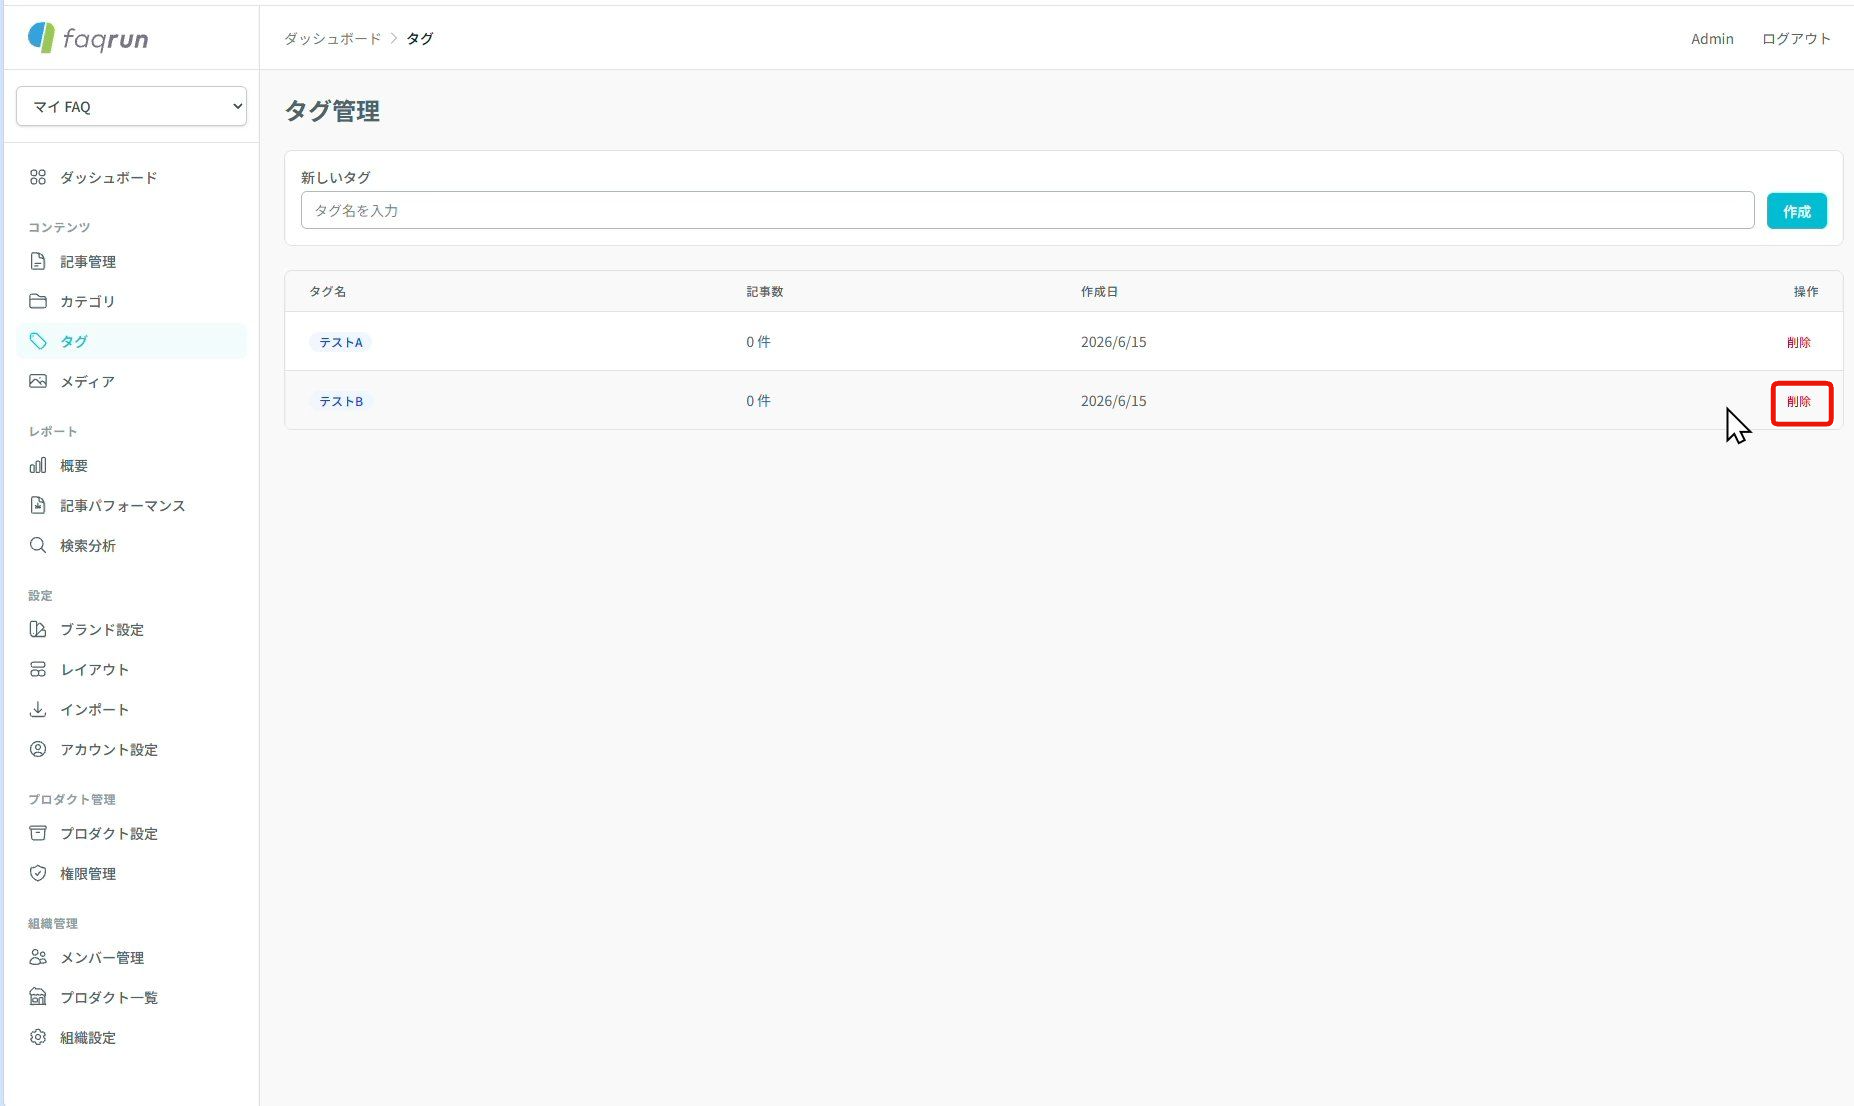Click タグ in the breadcrumb

419,38
